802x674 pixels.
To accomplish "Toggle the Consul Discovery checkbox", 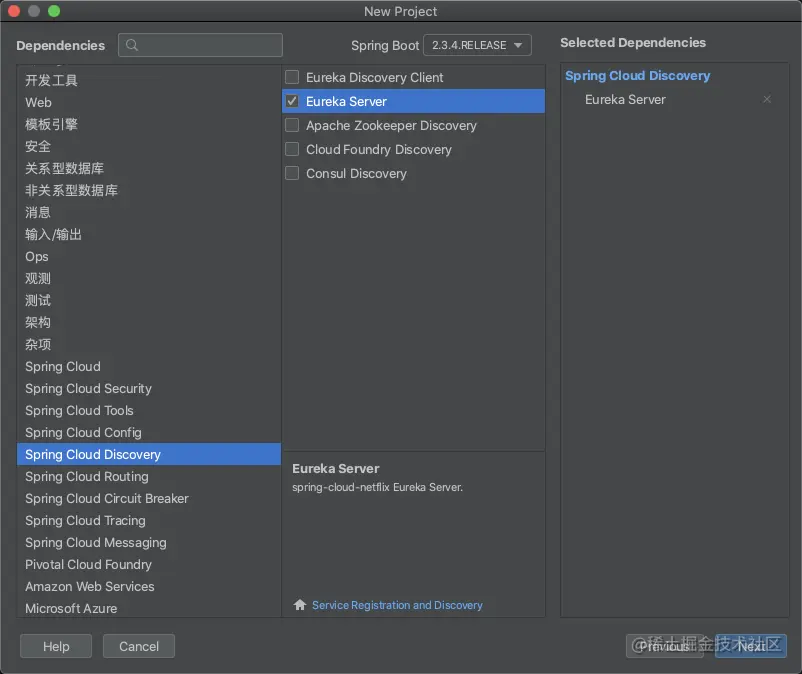I will (x=292, y=173).
